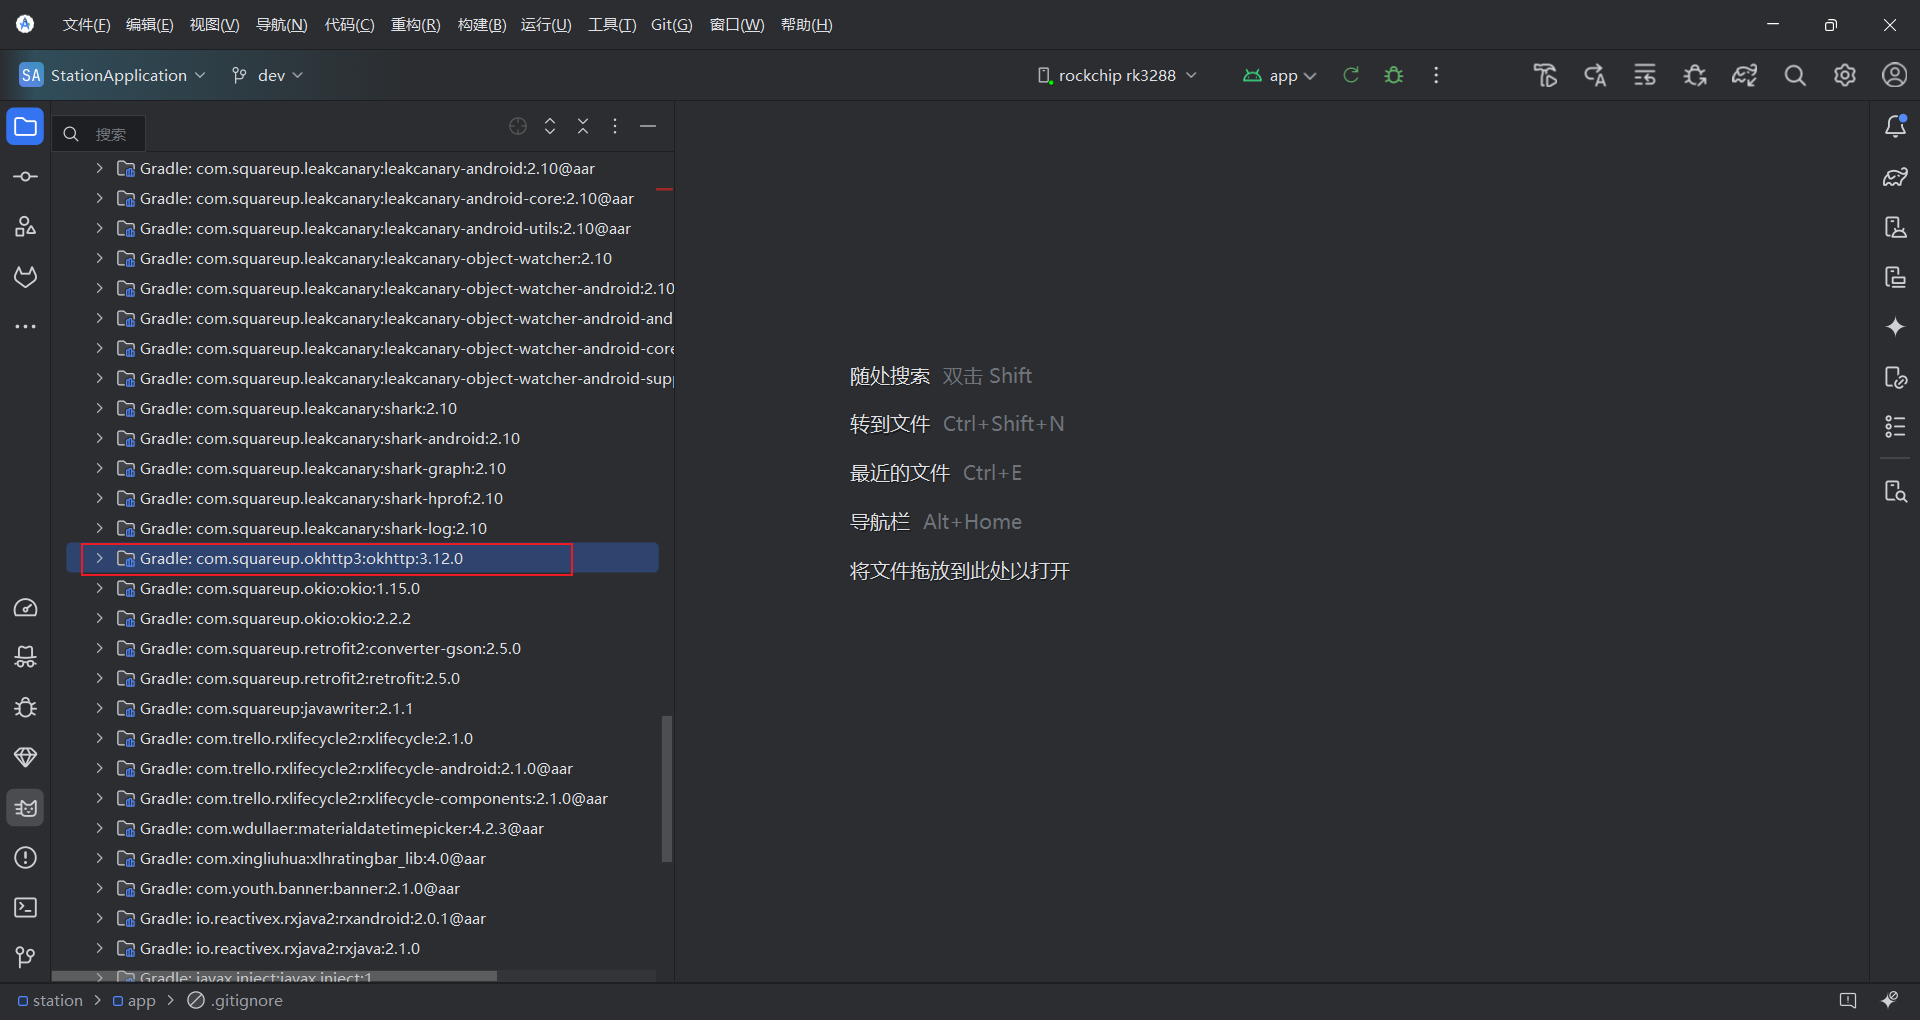
Task: Click expand all in project panel
Action: pos(550,126)
